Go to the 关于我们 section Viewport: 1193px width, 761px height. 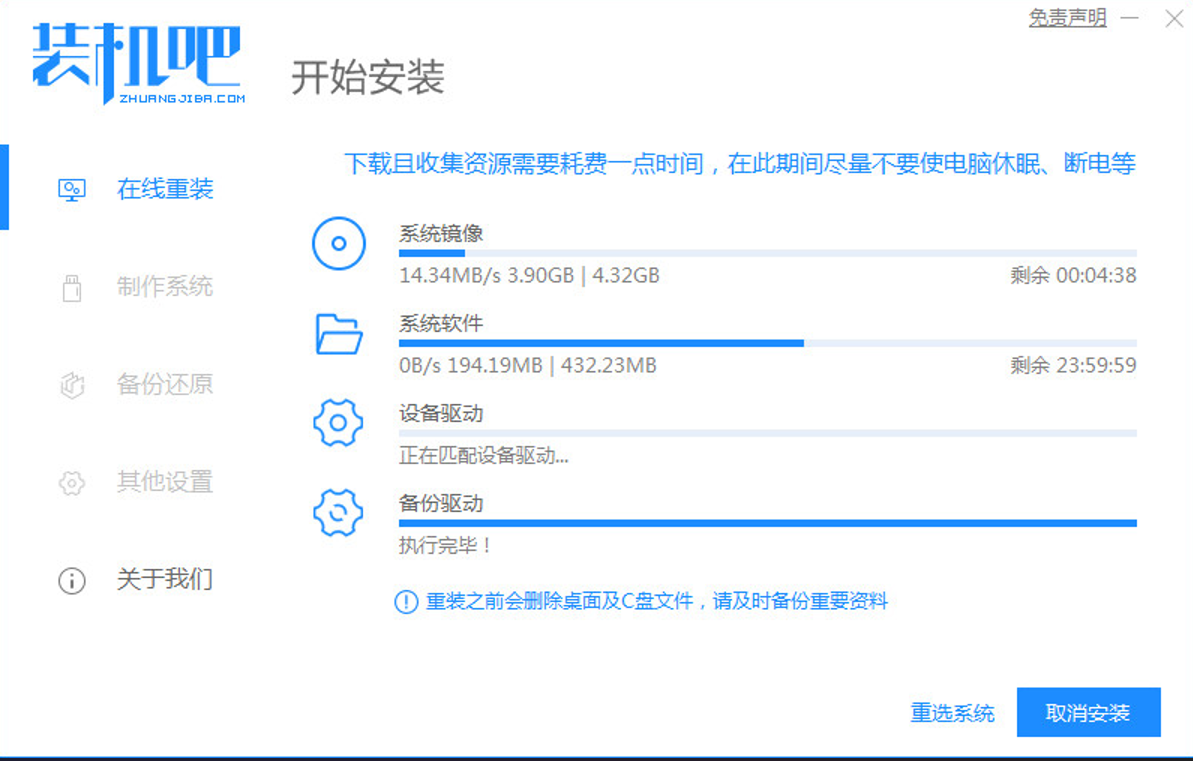(165, 579)
